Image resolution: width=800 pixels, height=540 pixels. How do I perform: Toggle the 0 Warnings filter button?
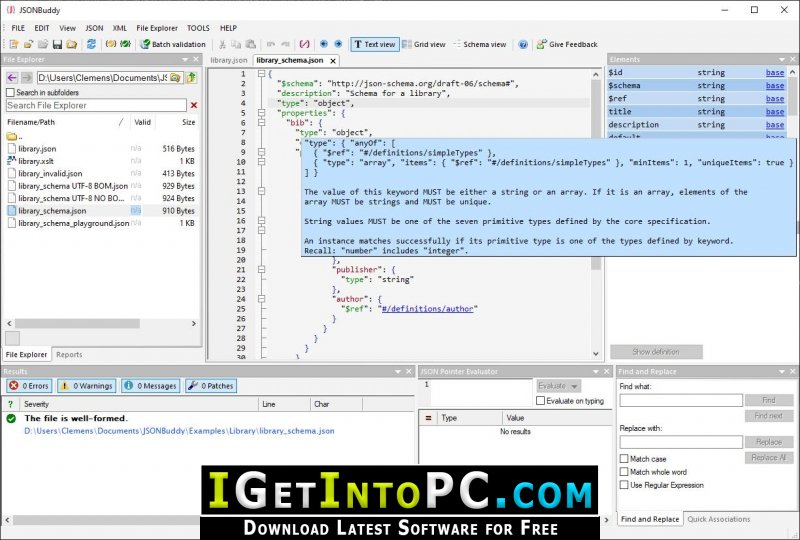tap(86, 386)
